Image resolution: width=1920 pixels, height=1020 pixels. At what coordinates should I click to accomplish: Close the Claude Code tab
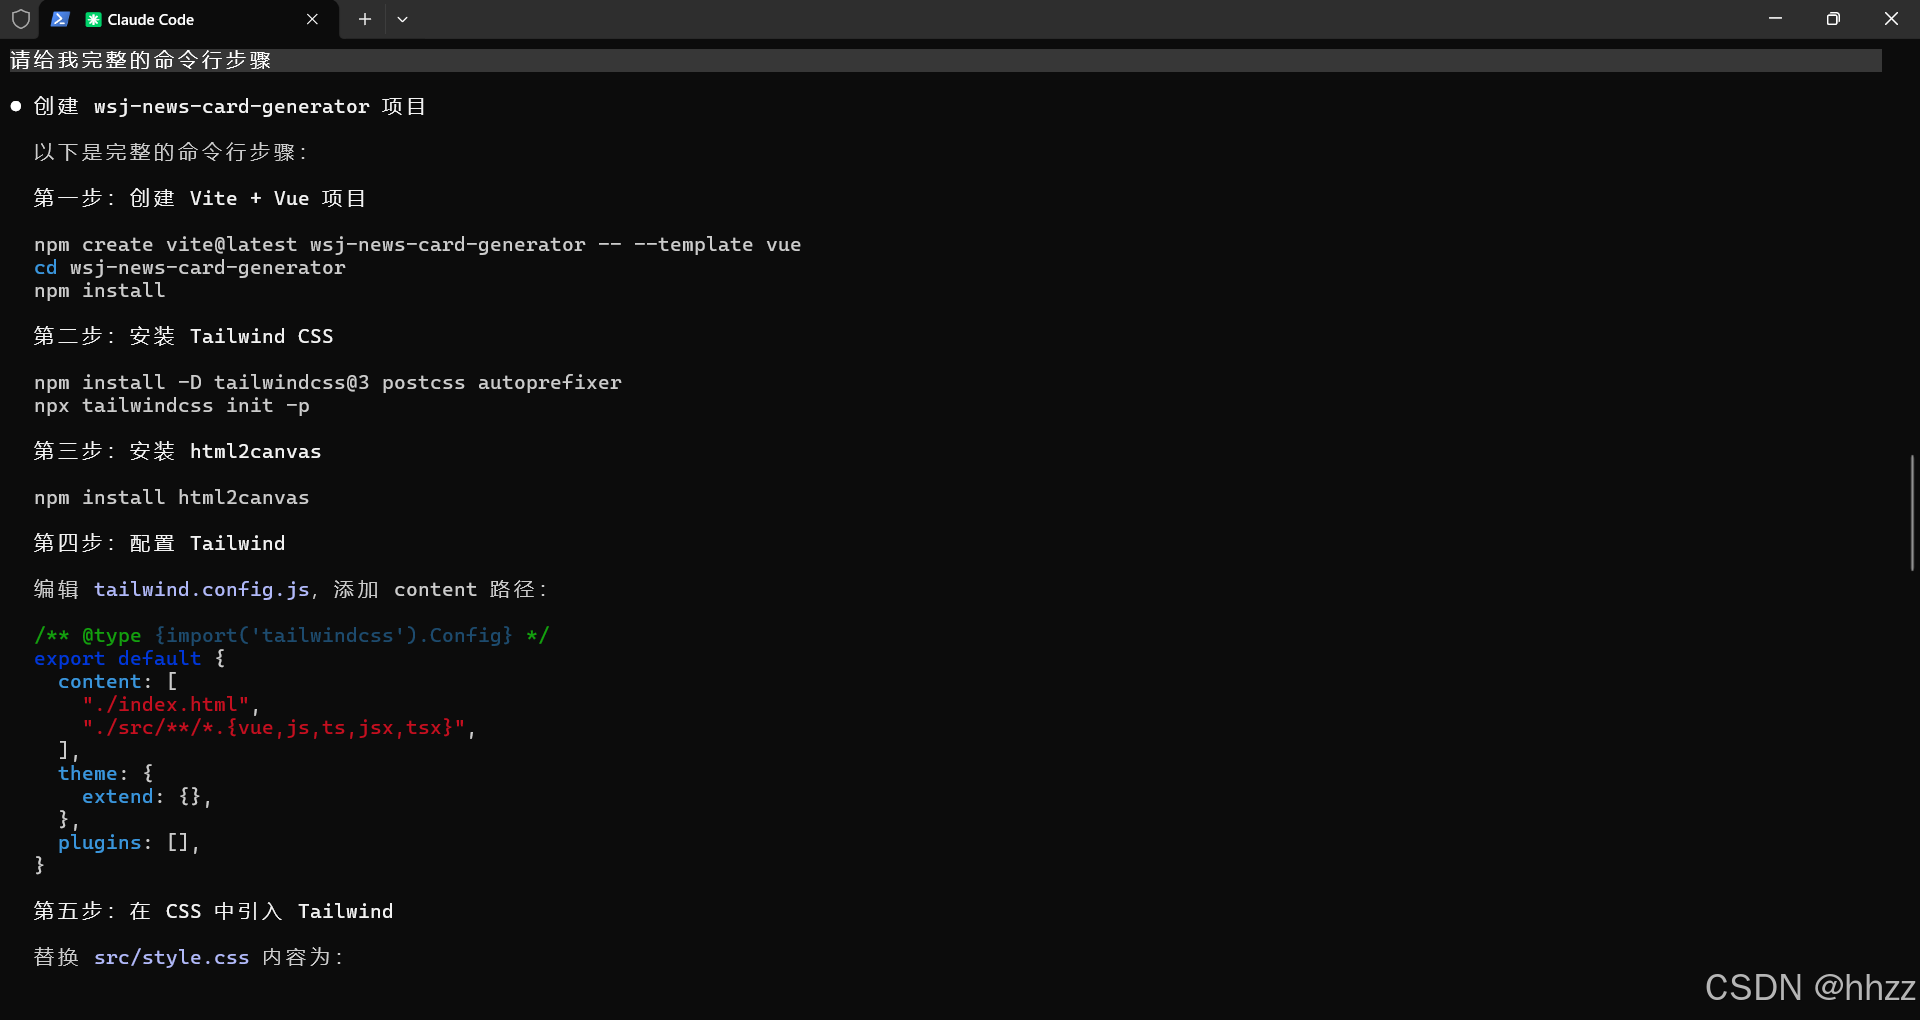click(312, 19)
